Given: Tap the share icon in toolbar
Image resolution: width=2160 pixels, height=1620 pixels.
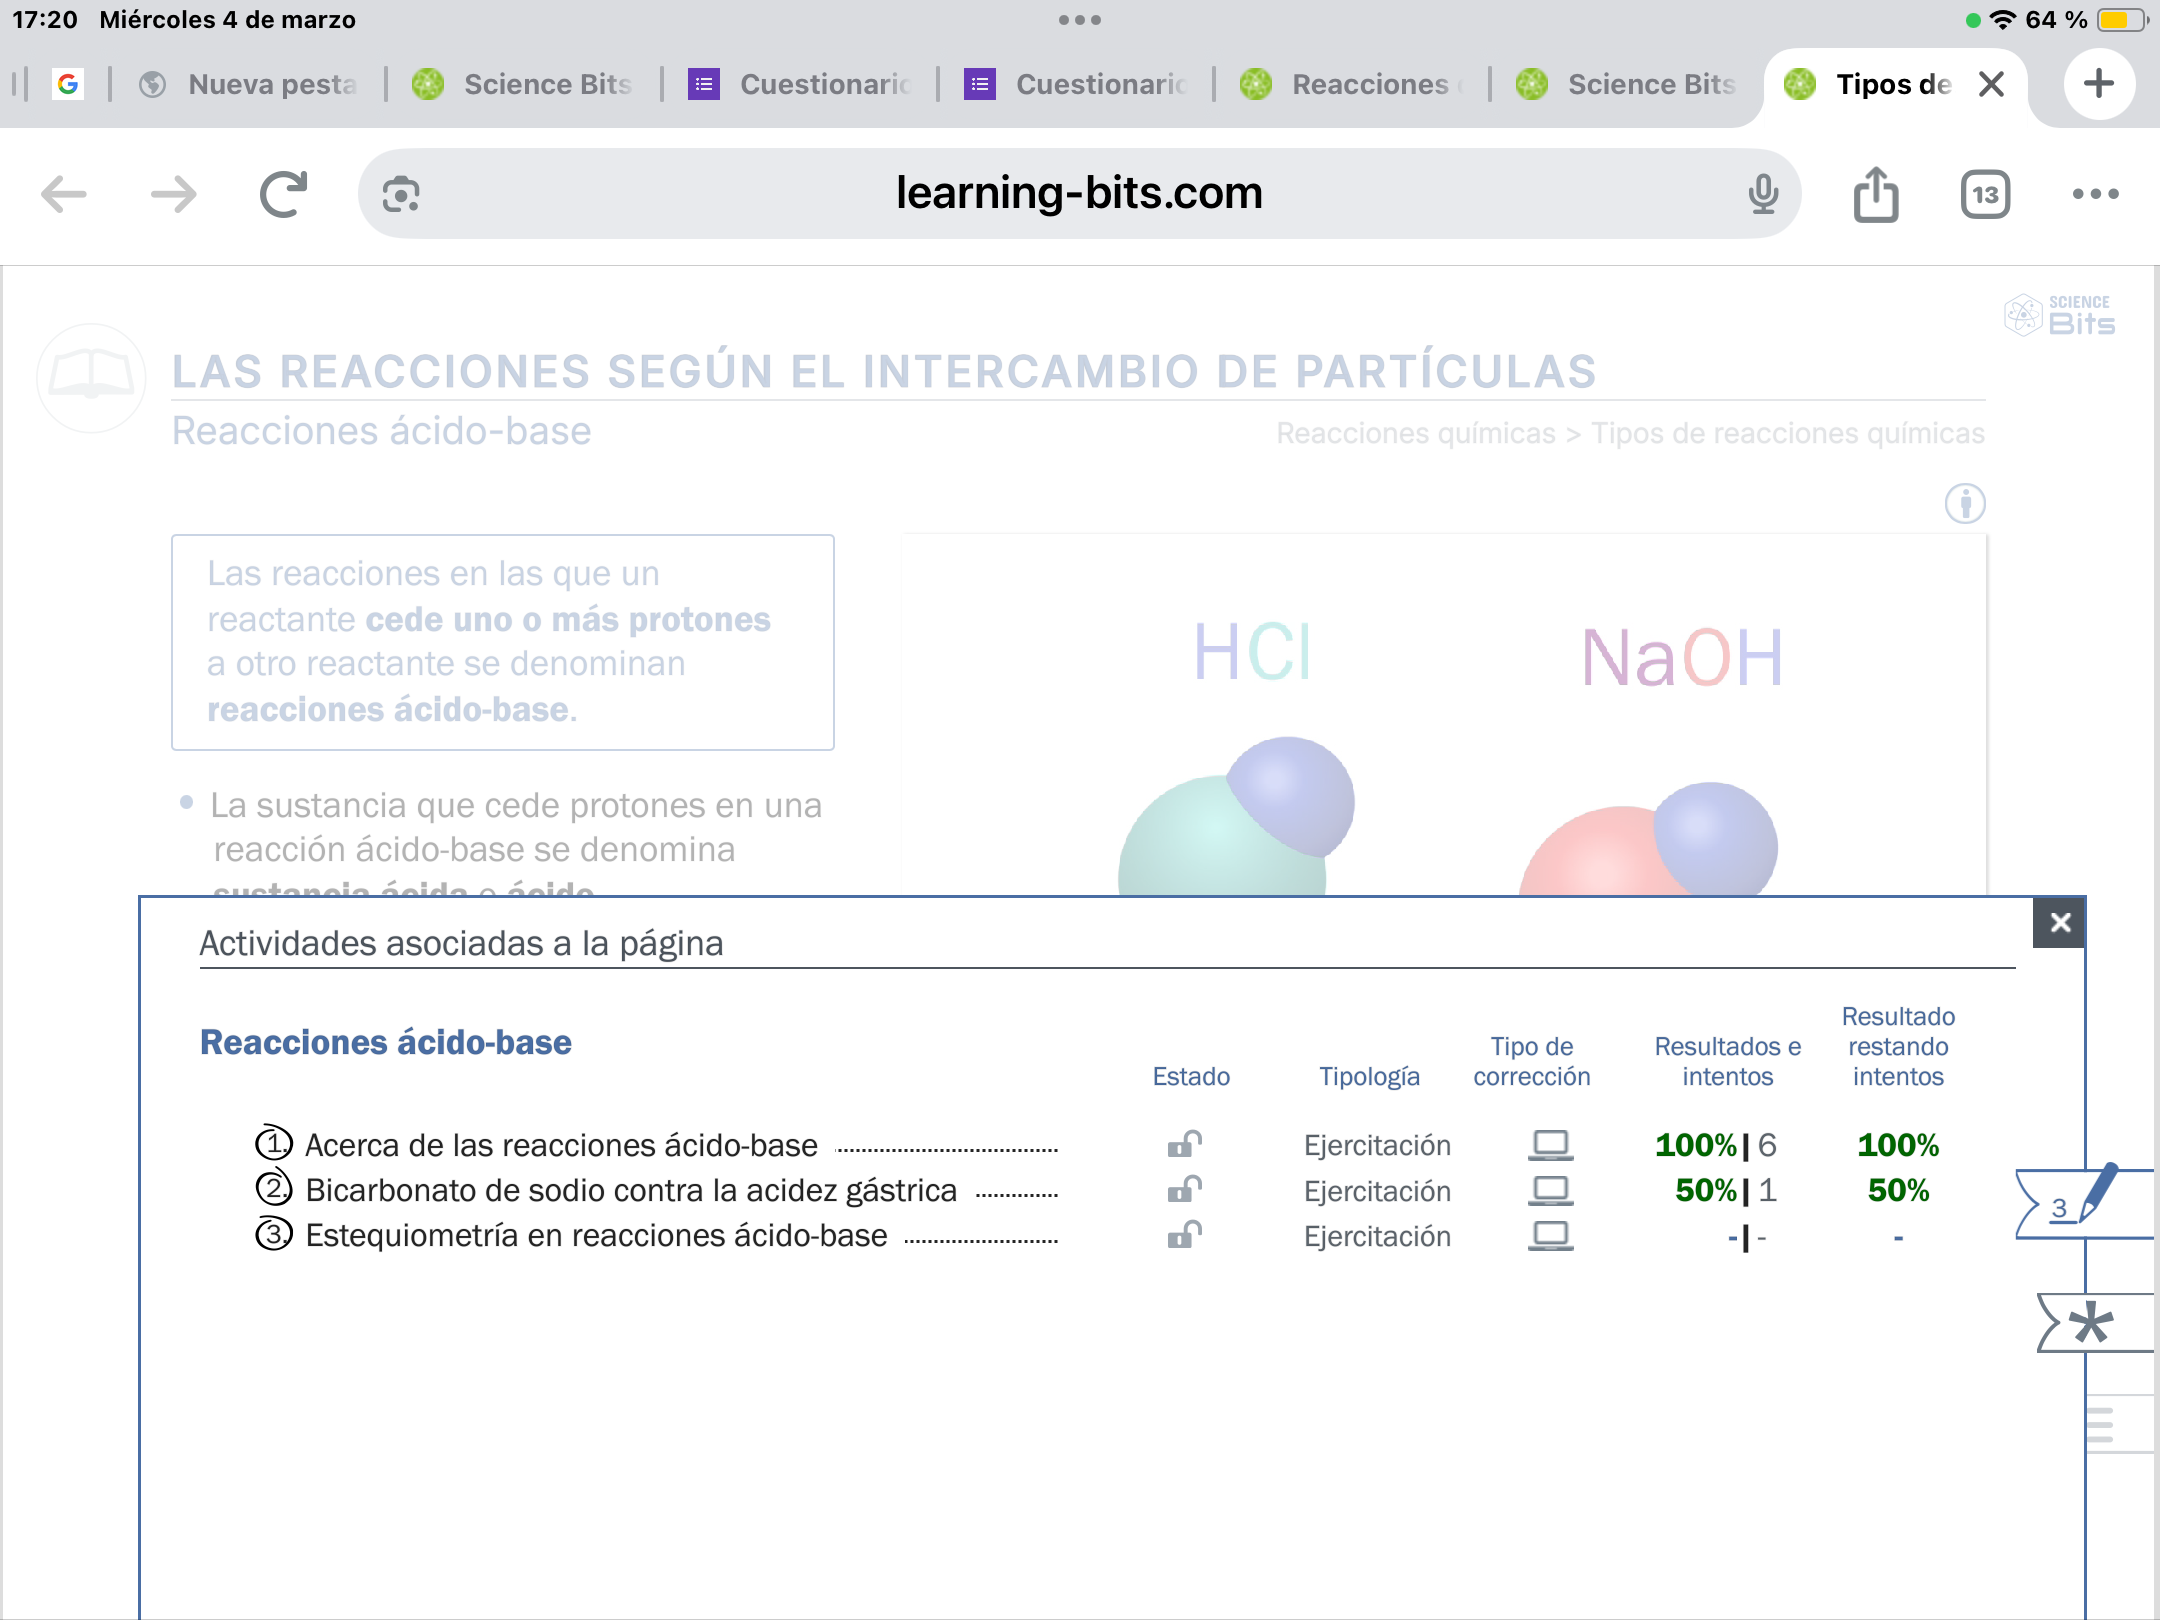Looking at the screenshot, I should [x=1875, y=194].
